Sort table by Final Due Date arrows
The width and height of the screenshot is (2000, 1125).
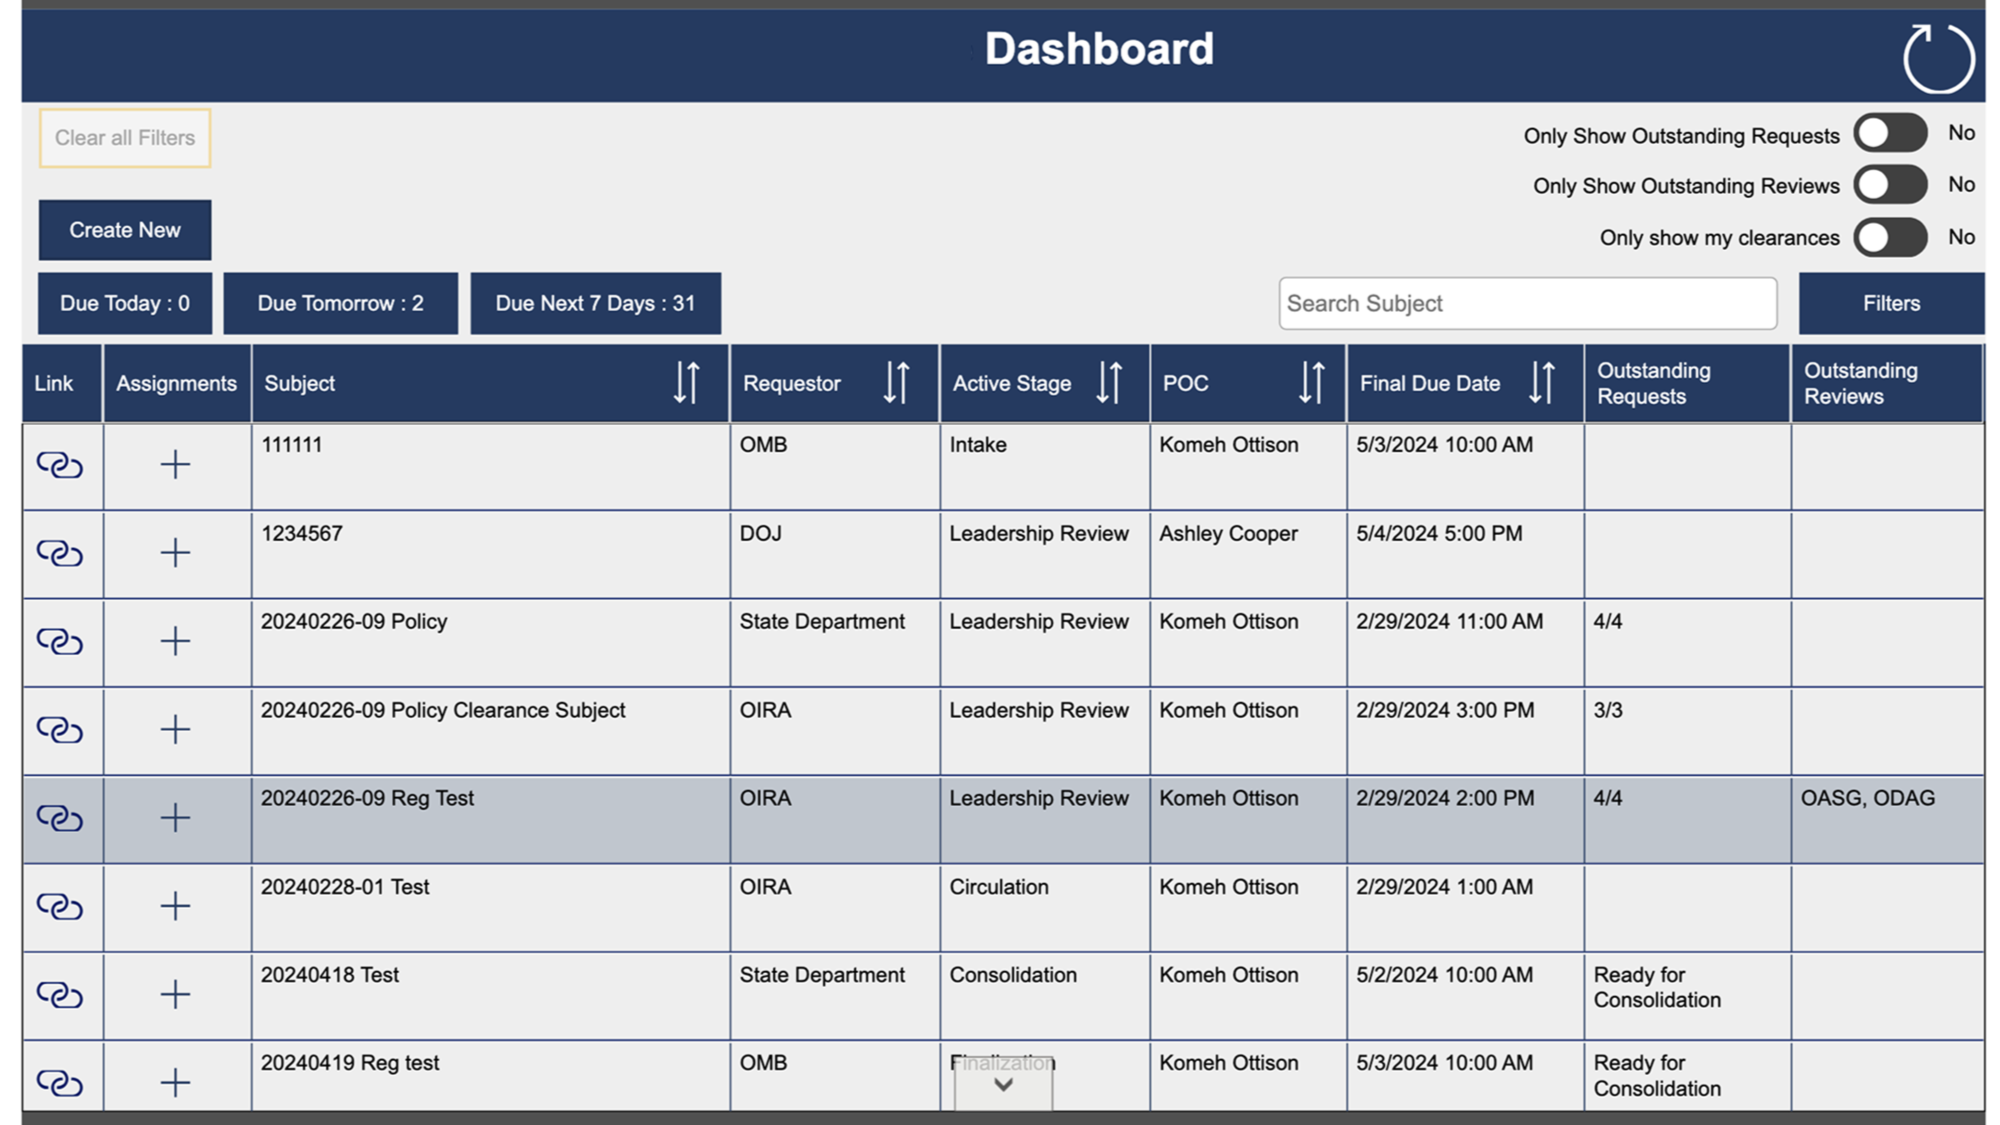(1541, 383)
